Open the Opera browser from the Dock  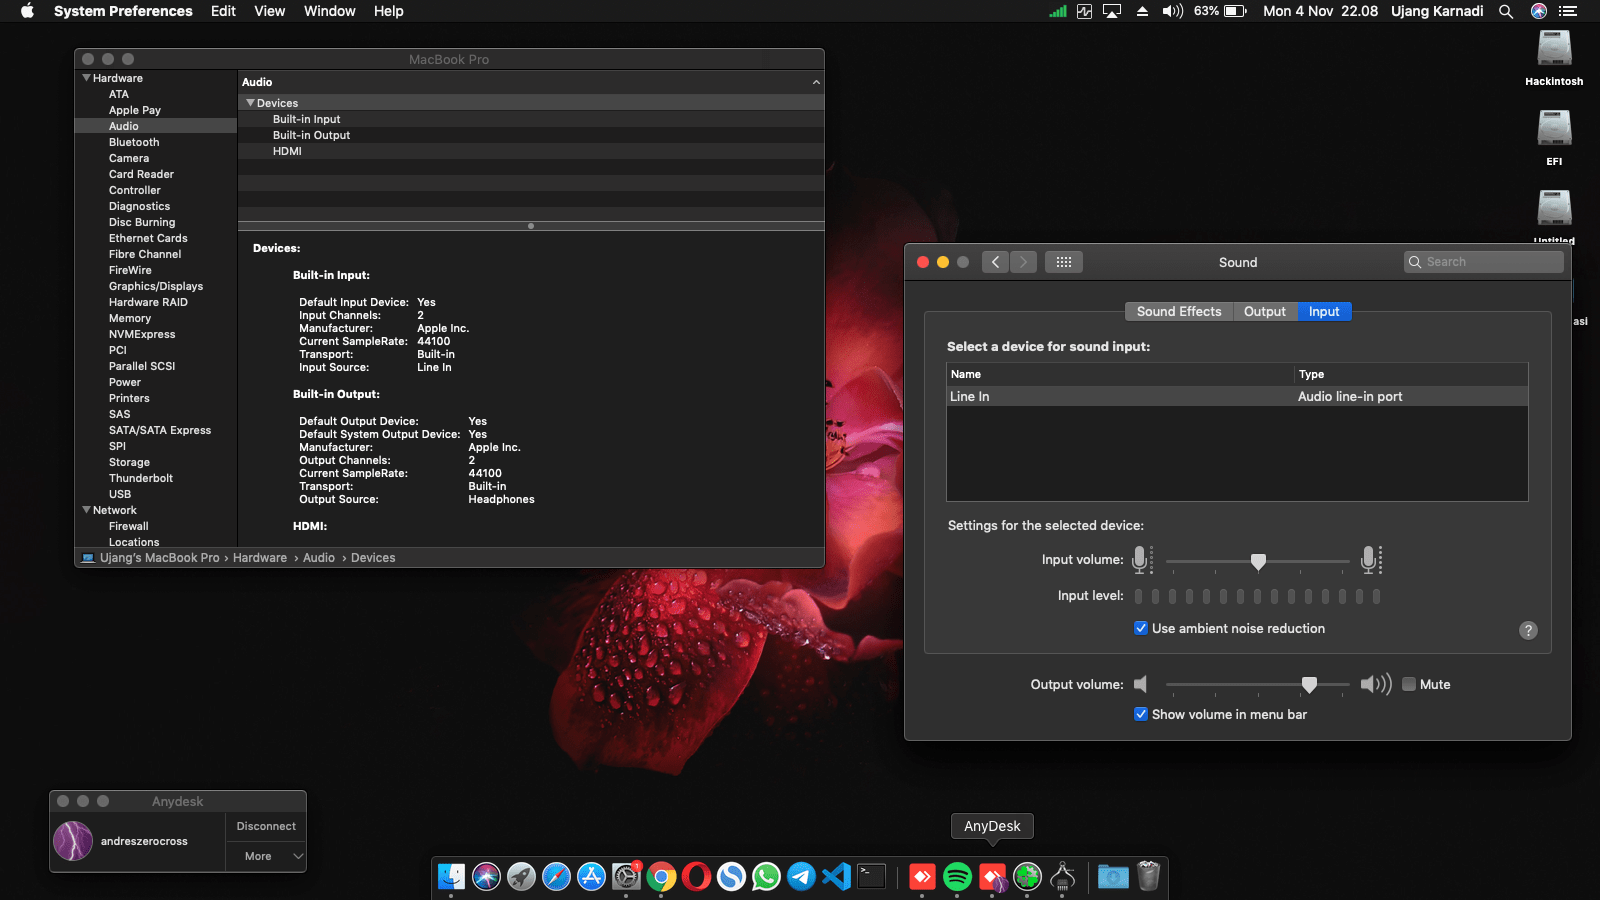click(697, 877)
